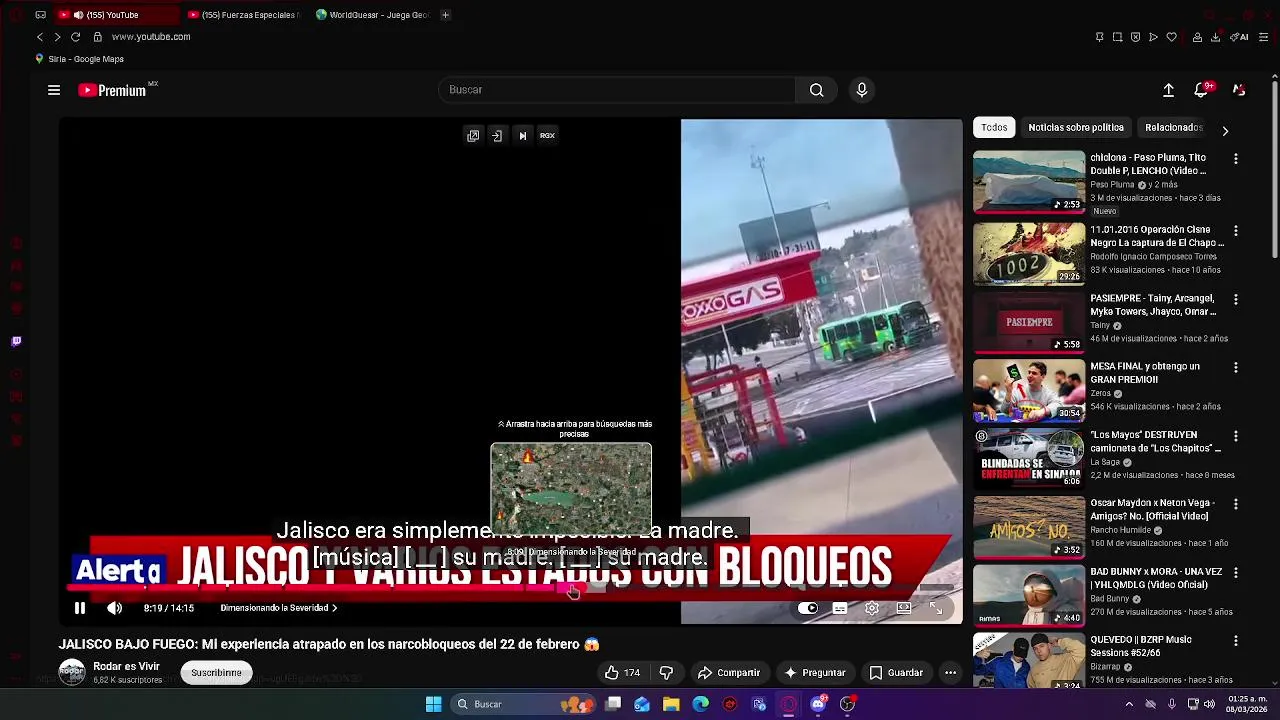Show more filter chips arrow
This screenshot has height=720, width=1280.
pyautogui.click(x=1225, y=131)
